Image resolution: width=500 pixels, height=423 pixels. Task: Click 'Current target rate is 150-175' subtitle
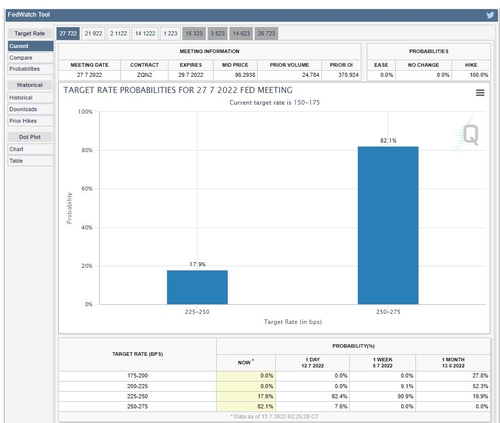[274, 103]
